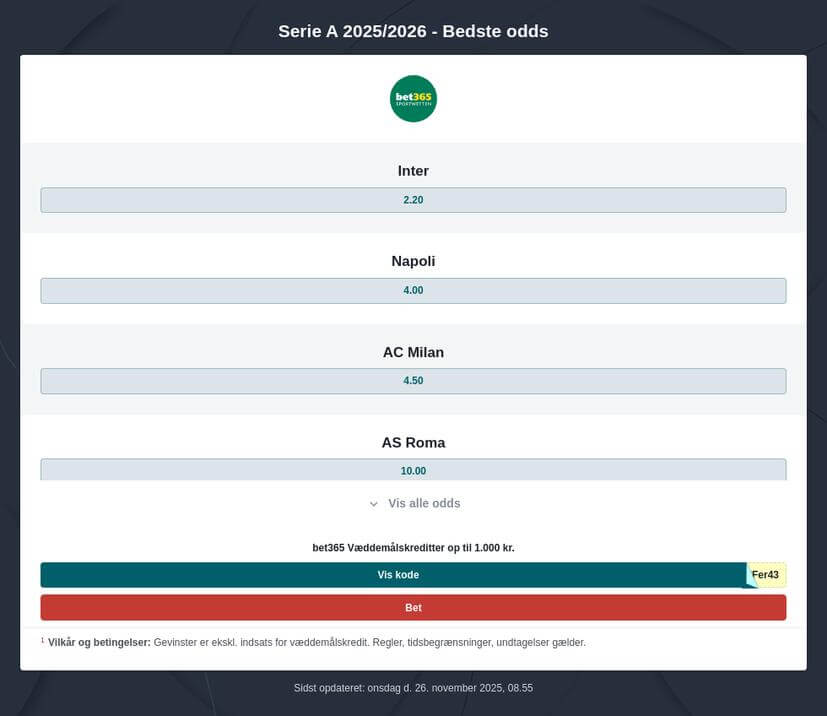Click the yellow Fer43 code tag
Viewport: 827px width, 716px height.
click(x=766, y=574)
